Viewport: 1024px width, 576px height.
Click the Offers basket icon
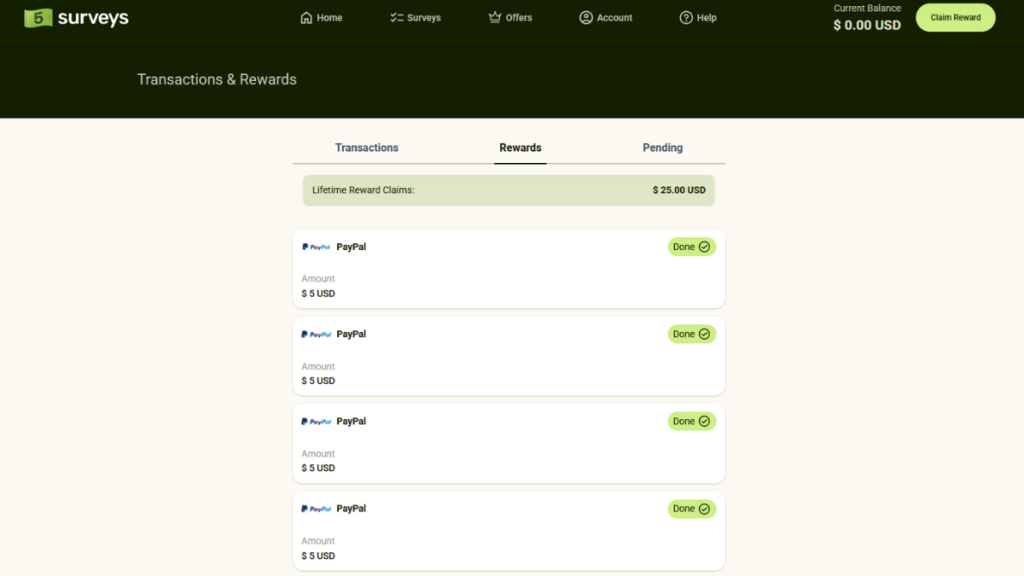click(x=494, y=18)
